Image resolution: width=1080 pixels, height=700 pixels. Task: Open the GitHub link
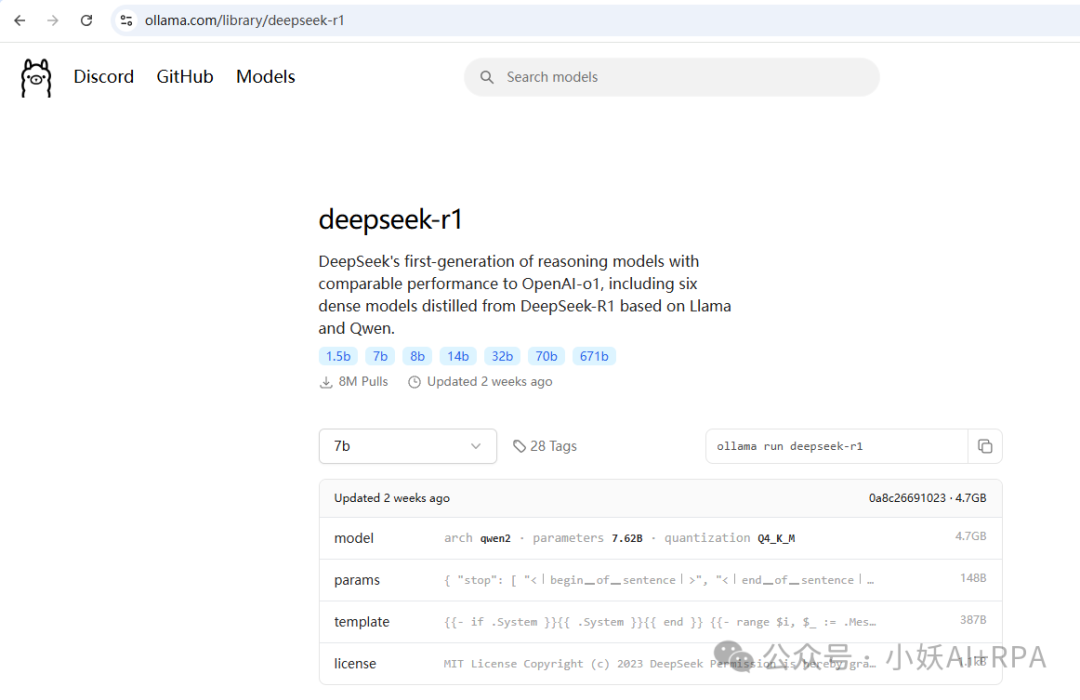point(185,76)
